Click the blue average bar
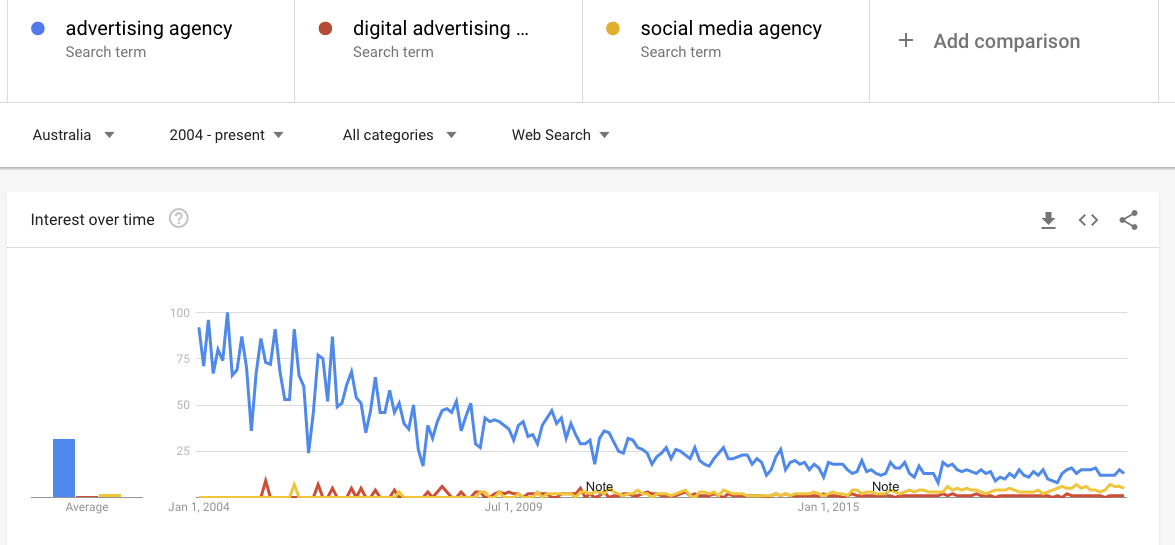The image size is (1175, 545). tap(64, 468)
